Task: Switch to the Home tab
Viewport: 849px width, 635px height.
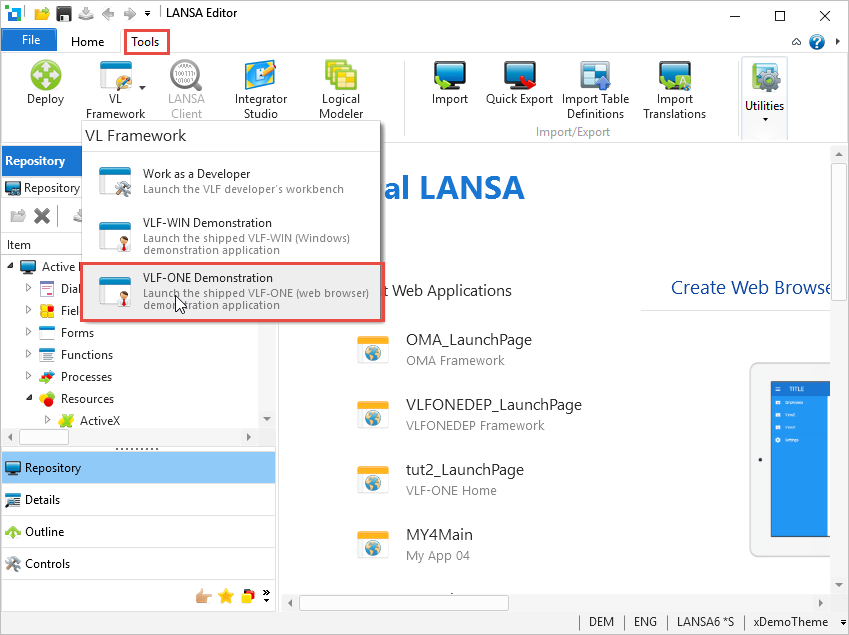Action: pos(87,42)
